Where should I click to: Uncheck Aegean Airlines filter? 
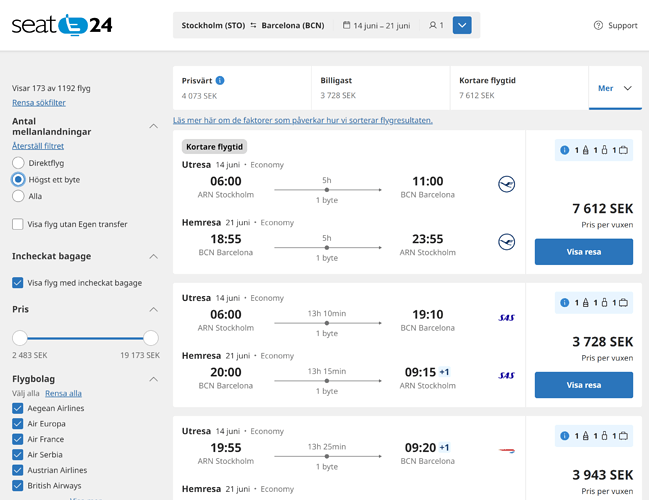[x=17, y=408]
